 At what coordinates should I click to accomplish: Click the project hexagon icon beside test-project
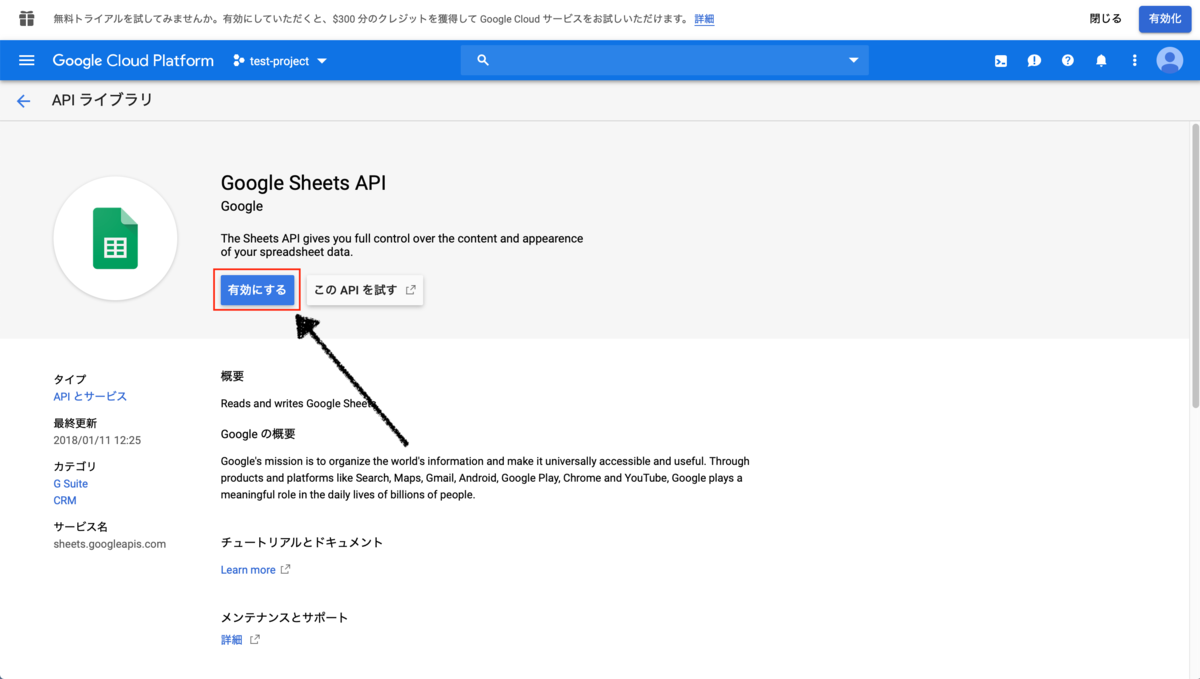pyautogui.click(x=238, y=61)
